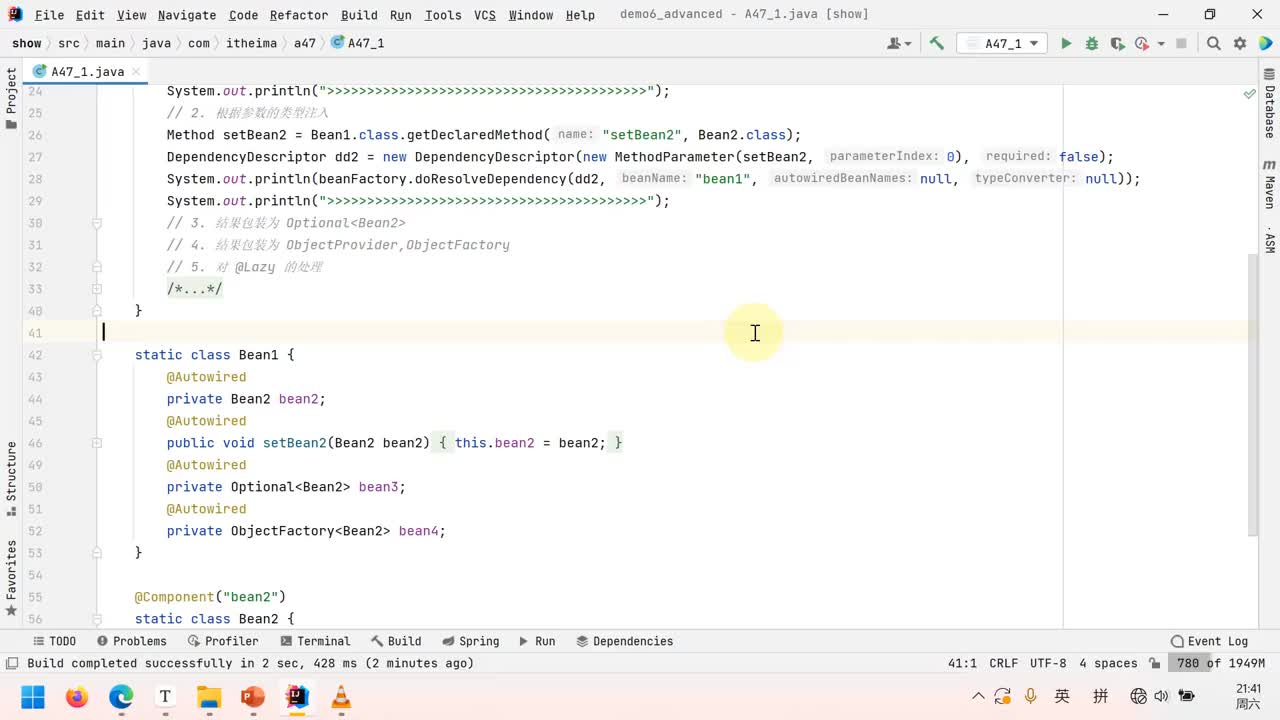1280x720 pixels.
Task: Open the Structure tool window
Action: pos(11,479)
